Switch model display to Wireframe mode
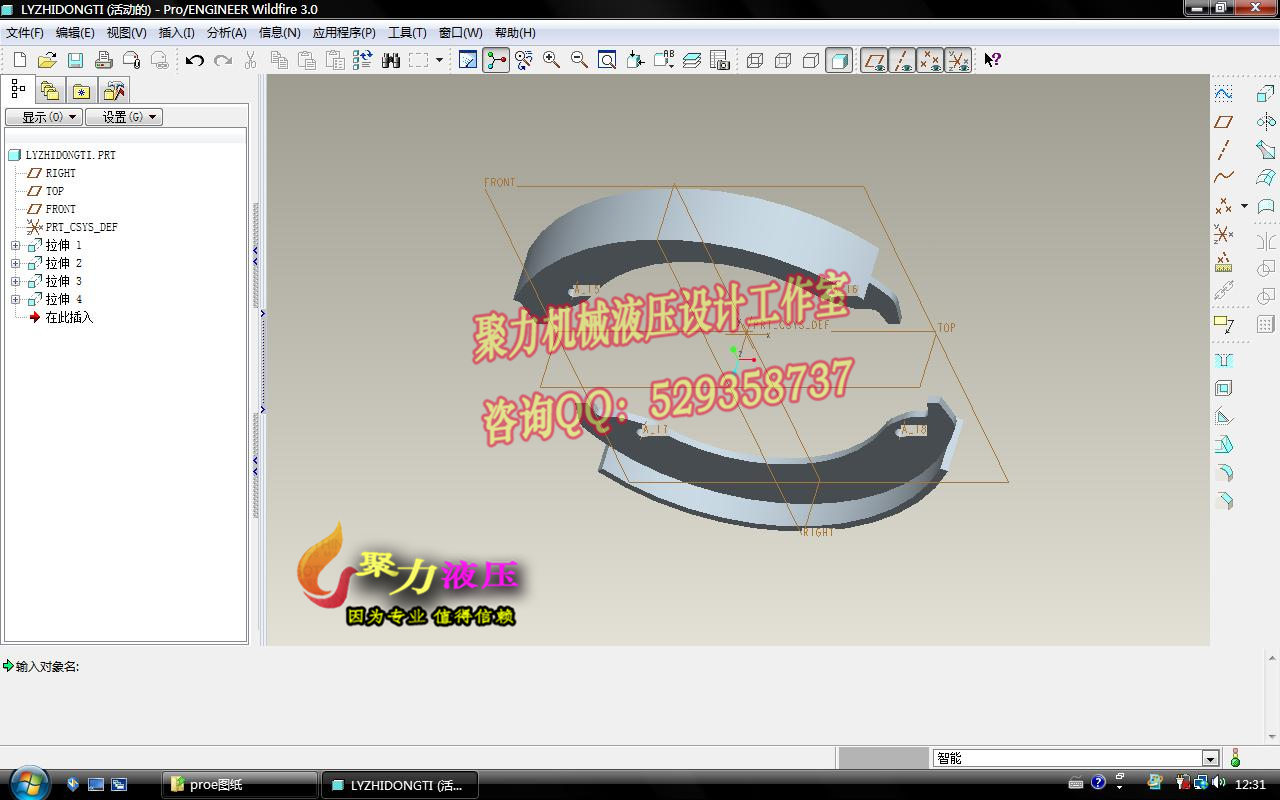Image resolution: width=1280 pixels, height=800 pixels. (x=756, y=60)
